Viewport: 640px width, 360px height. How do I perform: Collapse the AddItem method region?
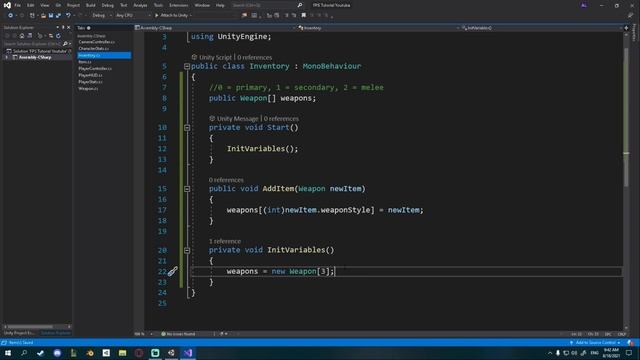187,189
